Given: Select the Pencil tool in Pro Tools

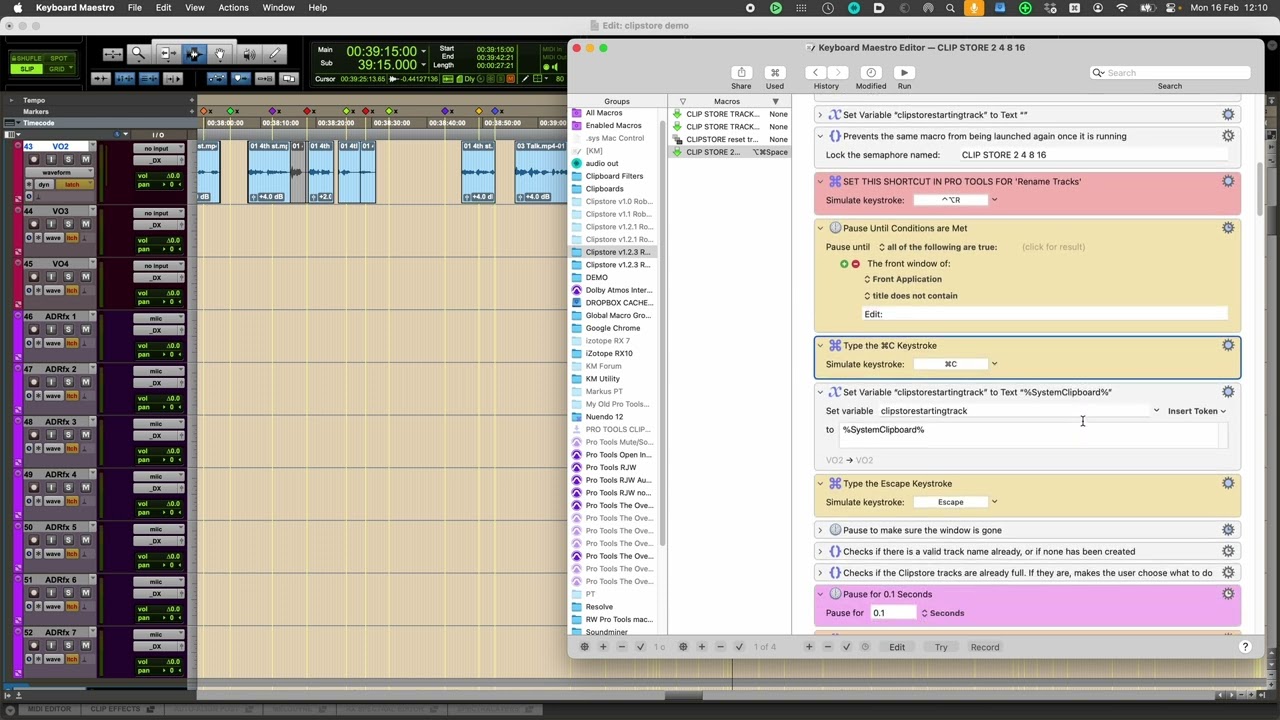Looking at the screenshot, I should point(274,54).
